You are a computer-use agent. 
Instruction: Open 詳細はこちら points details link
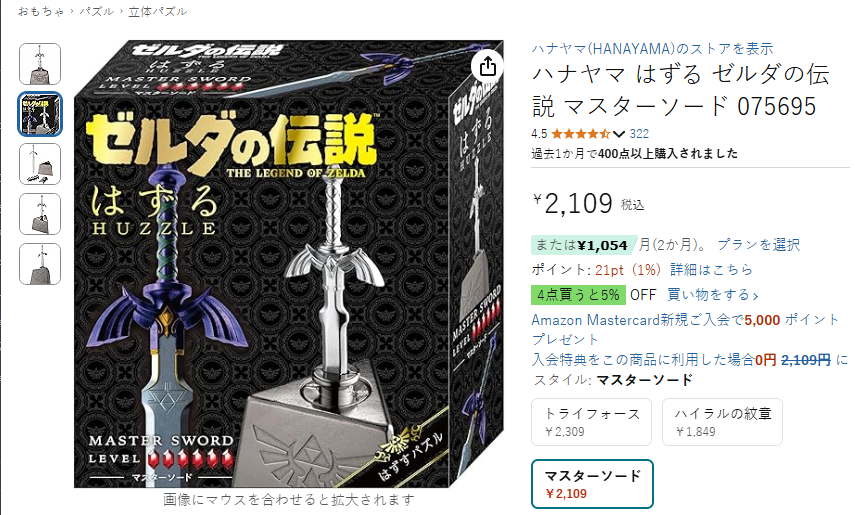pos(711,270)
